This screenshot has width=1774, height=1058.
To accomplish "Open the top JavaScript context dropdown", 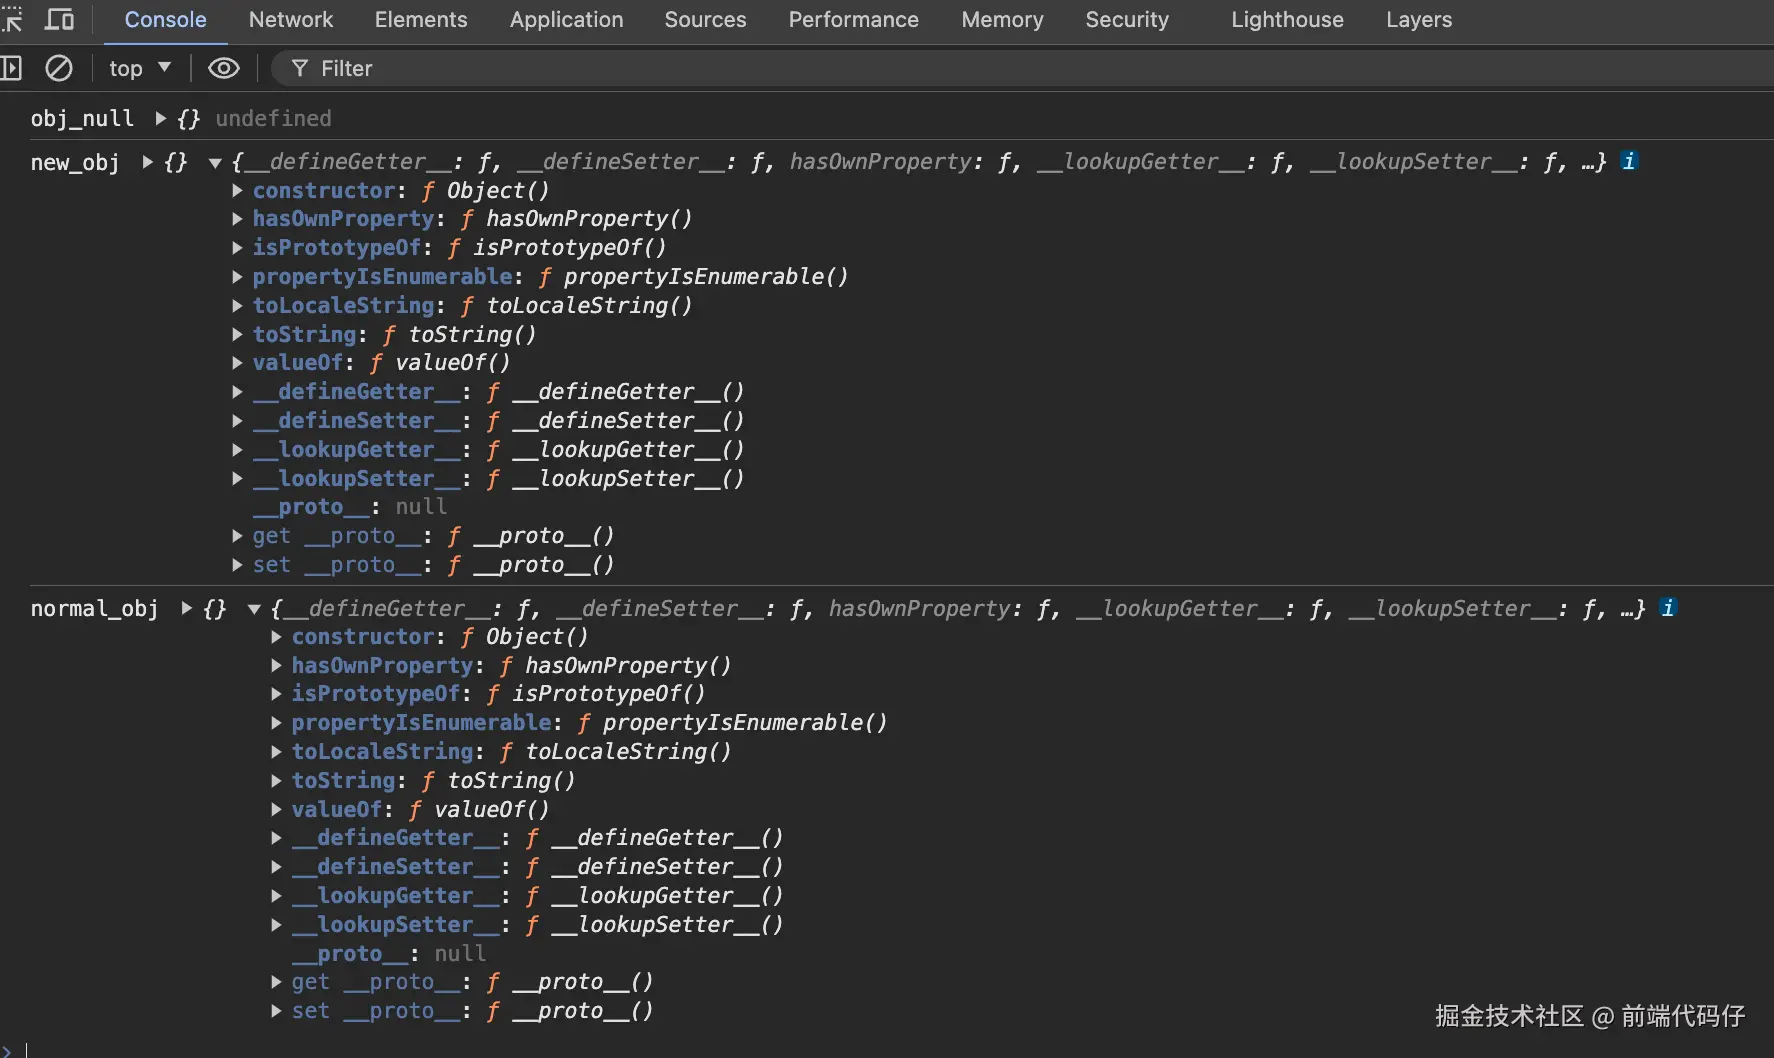I will (140, 68).
